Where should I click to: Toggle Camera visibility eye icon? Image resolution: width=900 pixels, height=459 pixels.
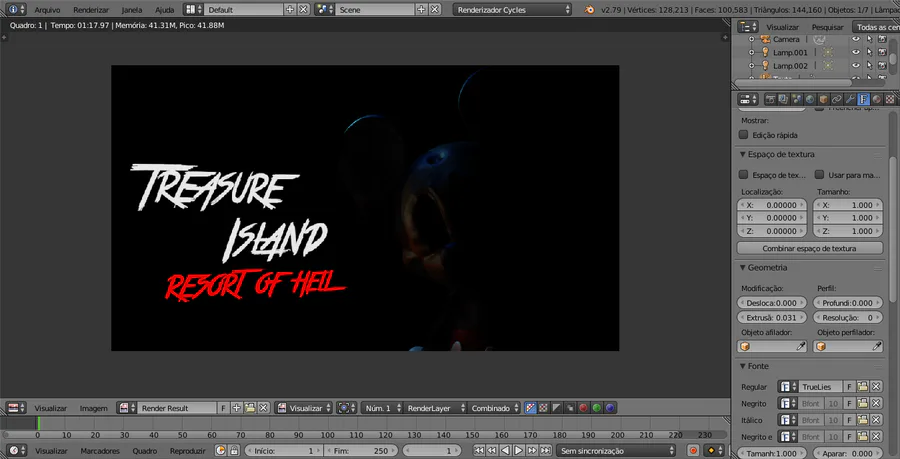click(x=856, y=39)
